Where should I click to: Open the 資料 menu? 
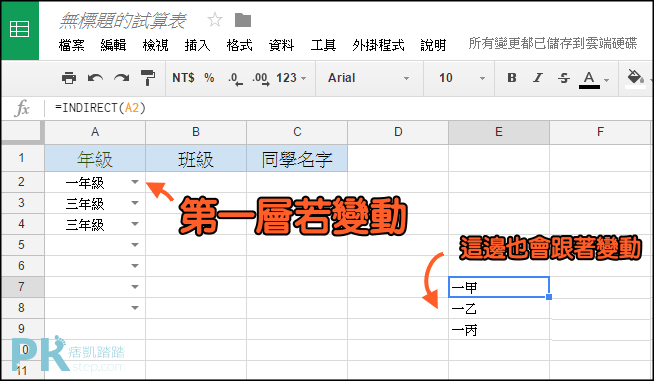(282, 45)
